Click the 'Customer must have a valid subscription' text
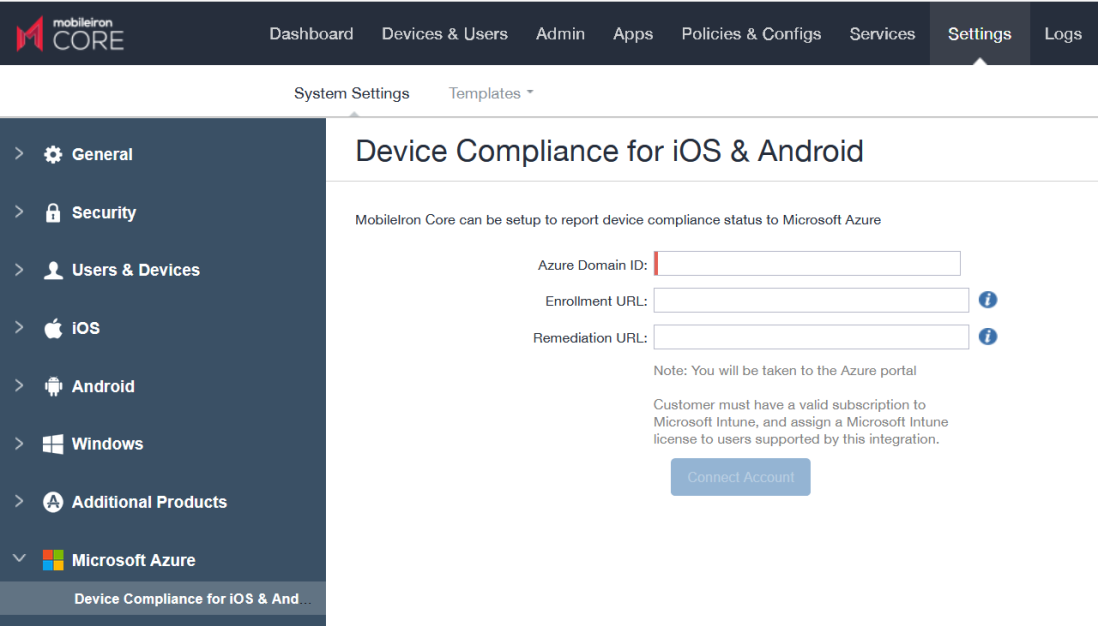 pyautogui.click(x=801, y=422)
